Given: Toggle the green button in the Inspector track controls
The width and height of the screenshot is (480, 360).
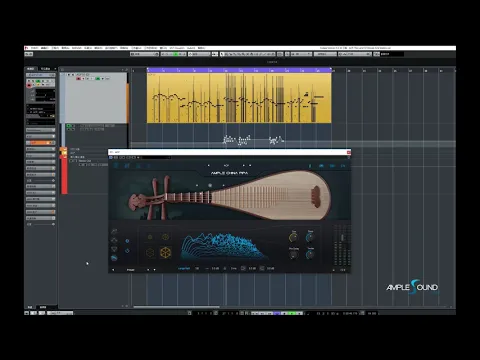Looking at the screenshot, I should [38, 81].
